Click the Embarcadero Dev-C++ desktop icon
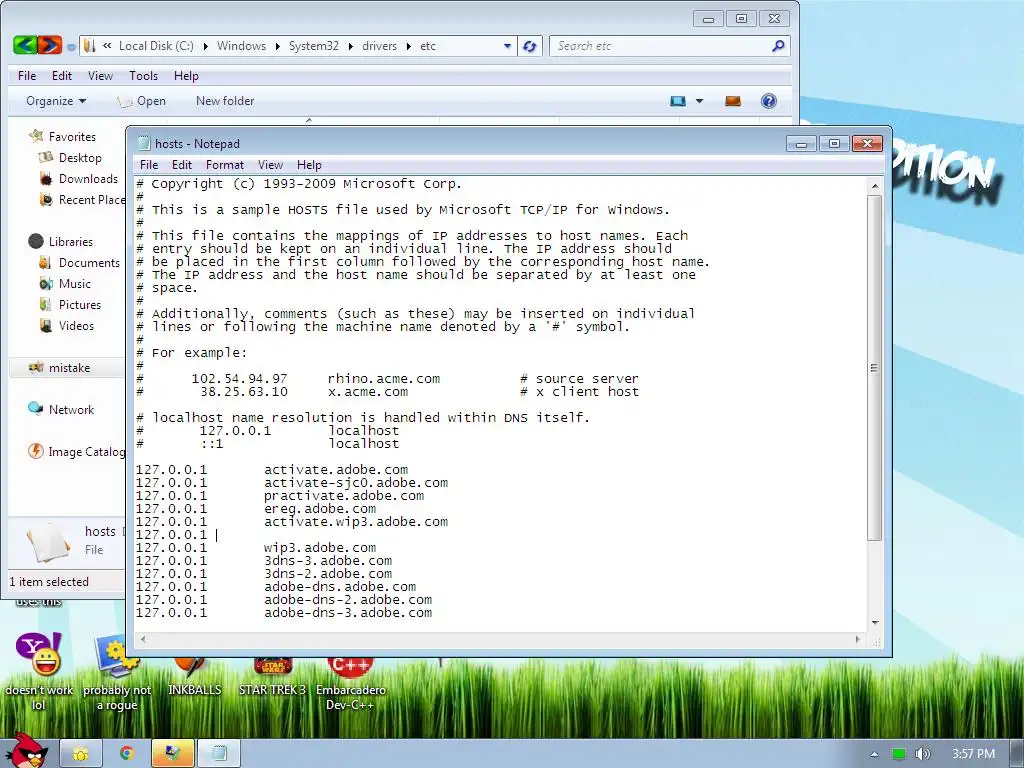This screenshot has width=1024, height=768. [x=350, y=667]
